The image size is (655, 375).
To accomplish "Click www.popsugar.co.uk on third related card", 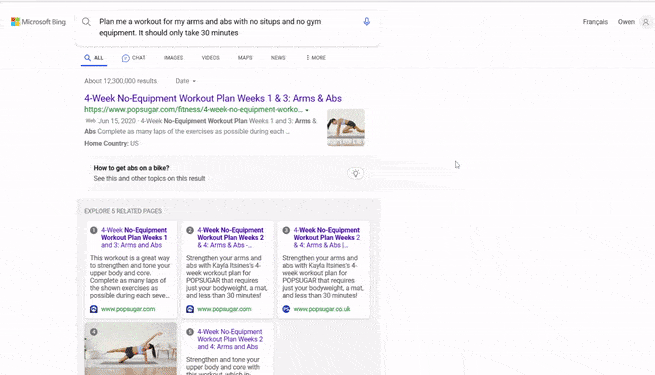I will 322,309.
